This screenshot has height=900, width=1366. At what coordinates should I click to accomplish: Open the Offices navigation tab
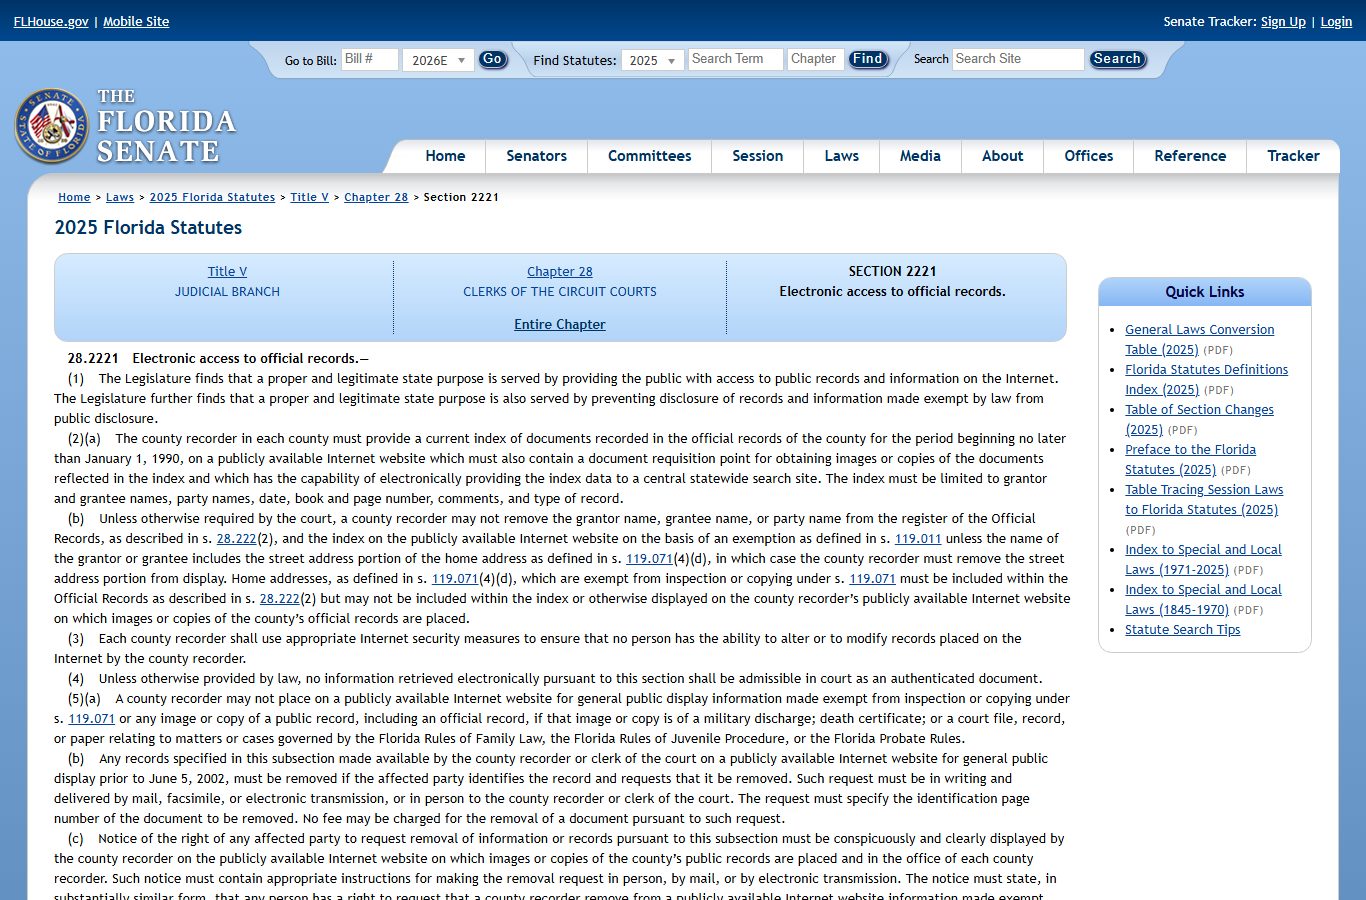[x=1089, y=156]
